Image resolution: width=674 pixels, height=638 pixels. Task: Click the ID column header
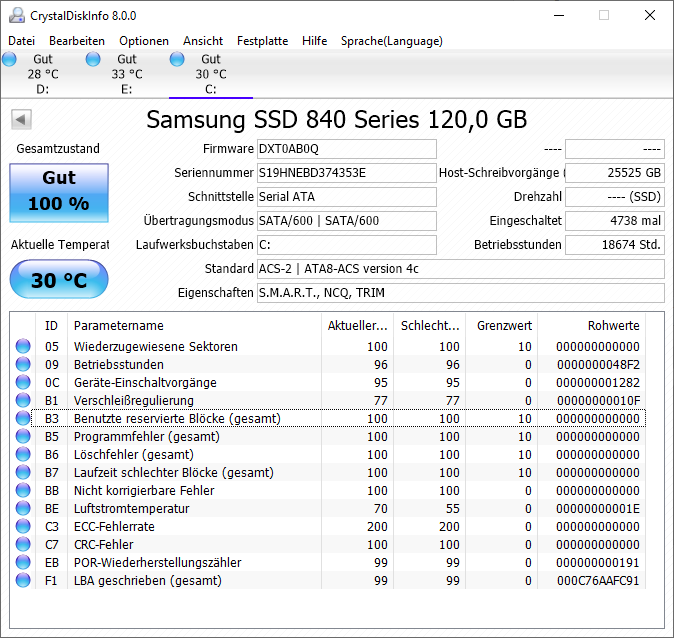pos(51,325)
